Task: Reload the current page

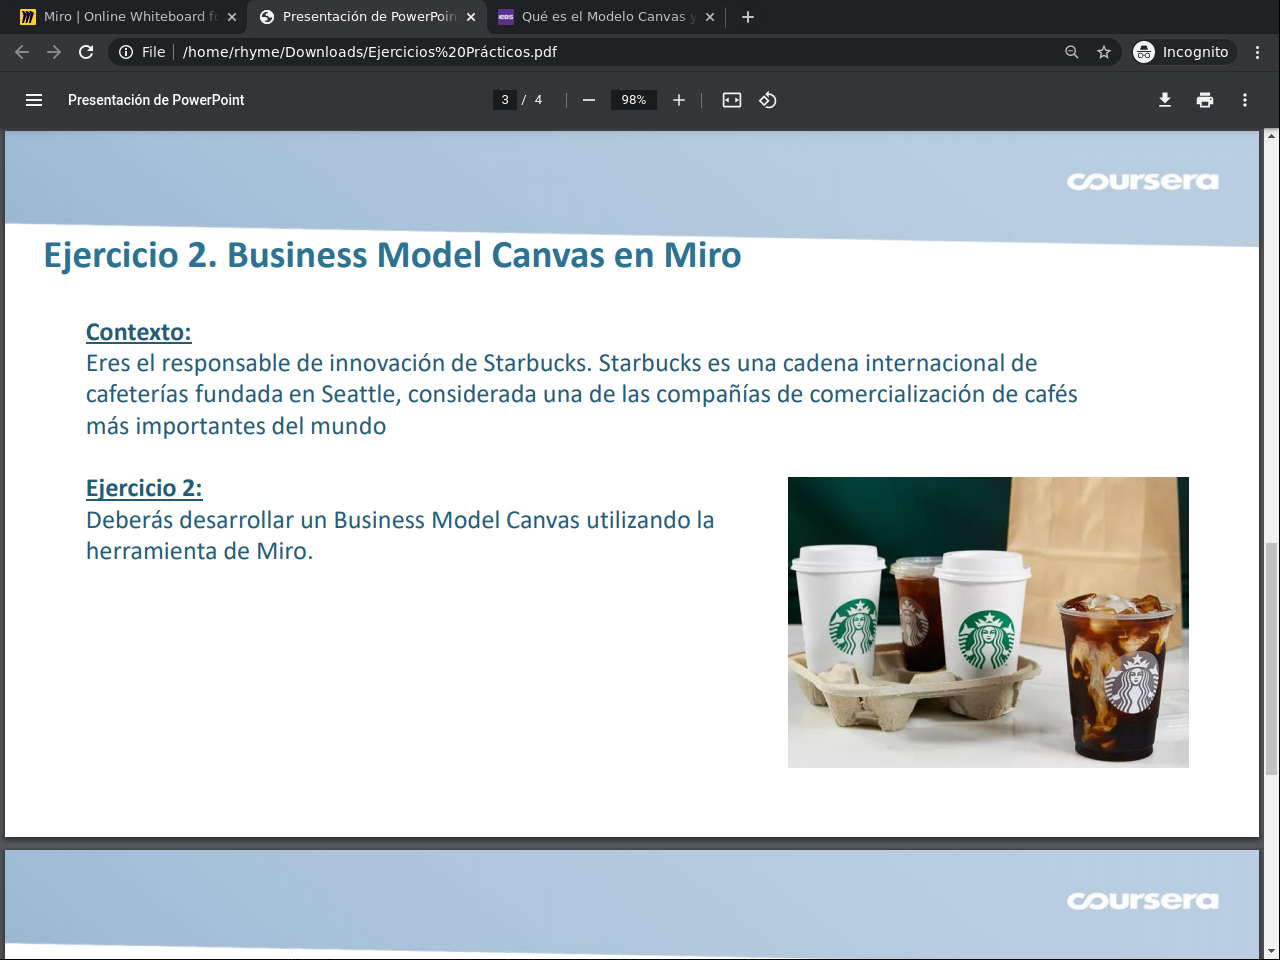Action: (86, 52)
